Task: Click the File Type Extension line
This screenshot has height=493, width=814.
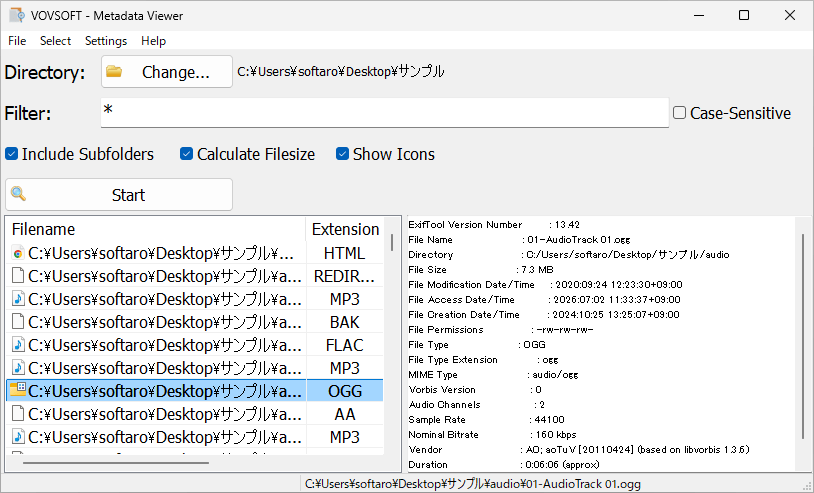Action: coord(483,360)
